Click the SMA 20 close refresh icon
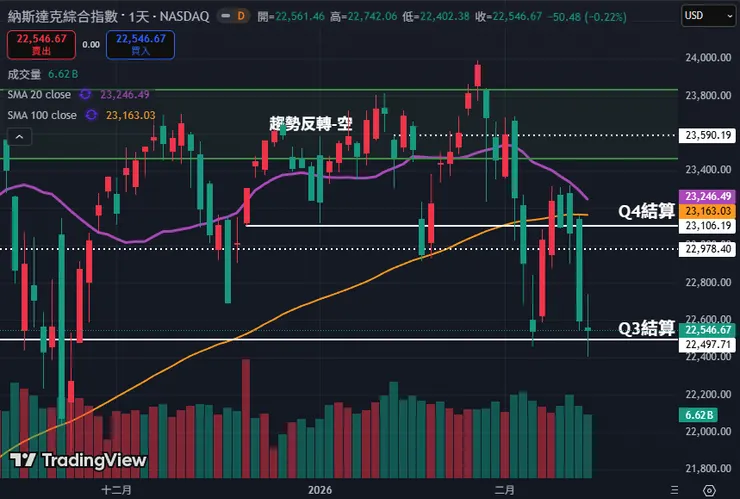The image size is (740, 499). [85, 94]
